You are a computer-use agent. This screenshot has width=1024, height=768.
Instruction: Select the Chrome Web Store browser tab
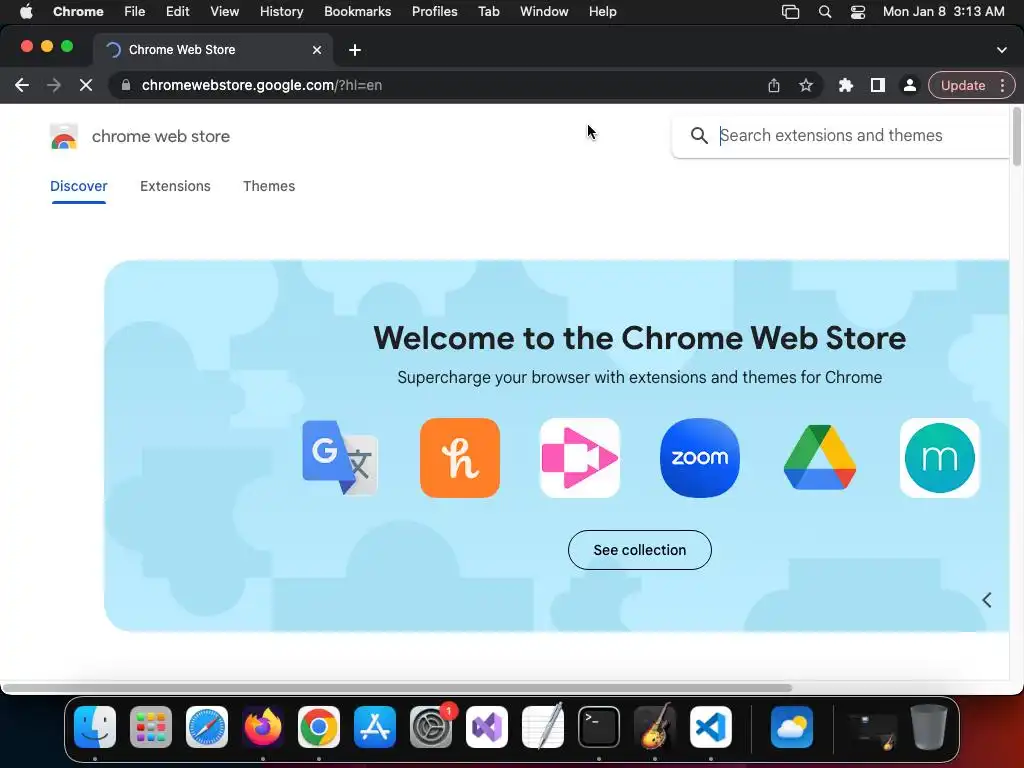(x=213, y=50)
